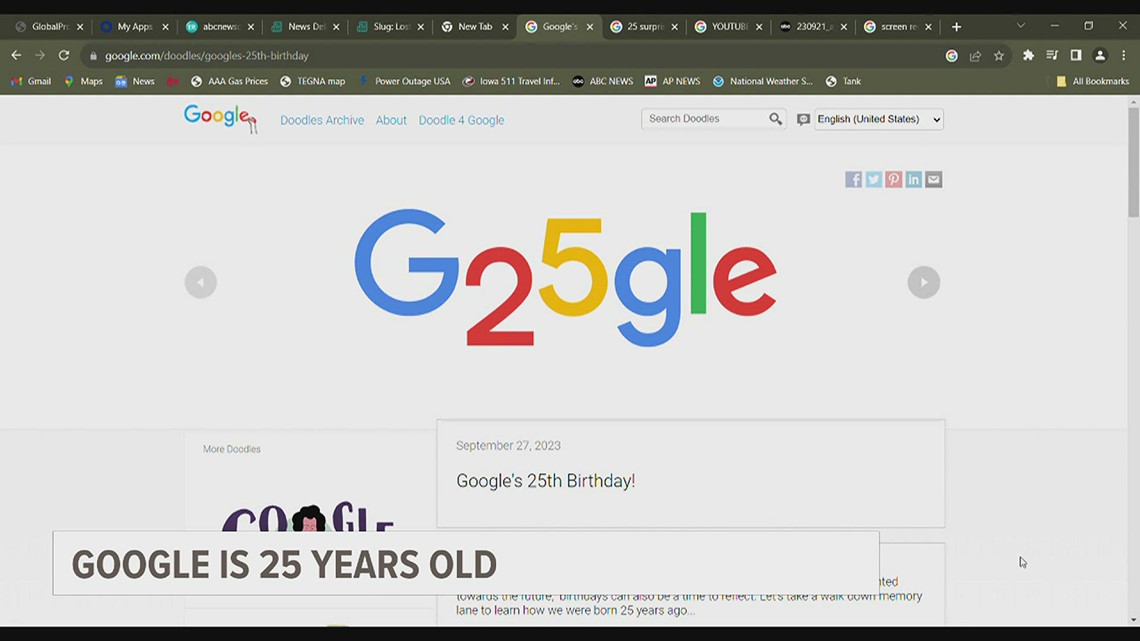Open the ABC NEWS bookmark
1140x641 pixels.
point(602,81)
